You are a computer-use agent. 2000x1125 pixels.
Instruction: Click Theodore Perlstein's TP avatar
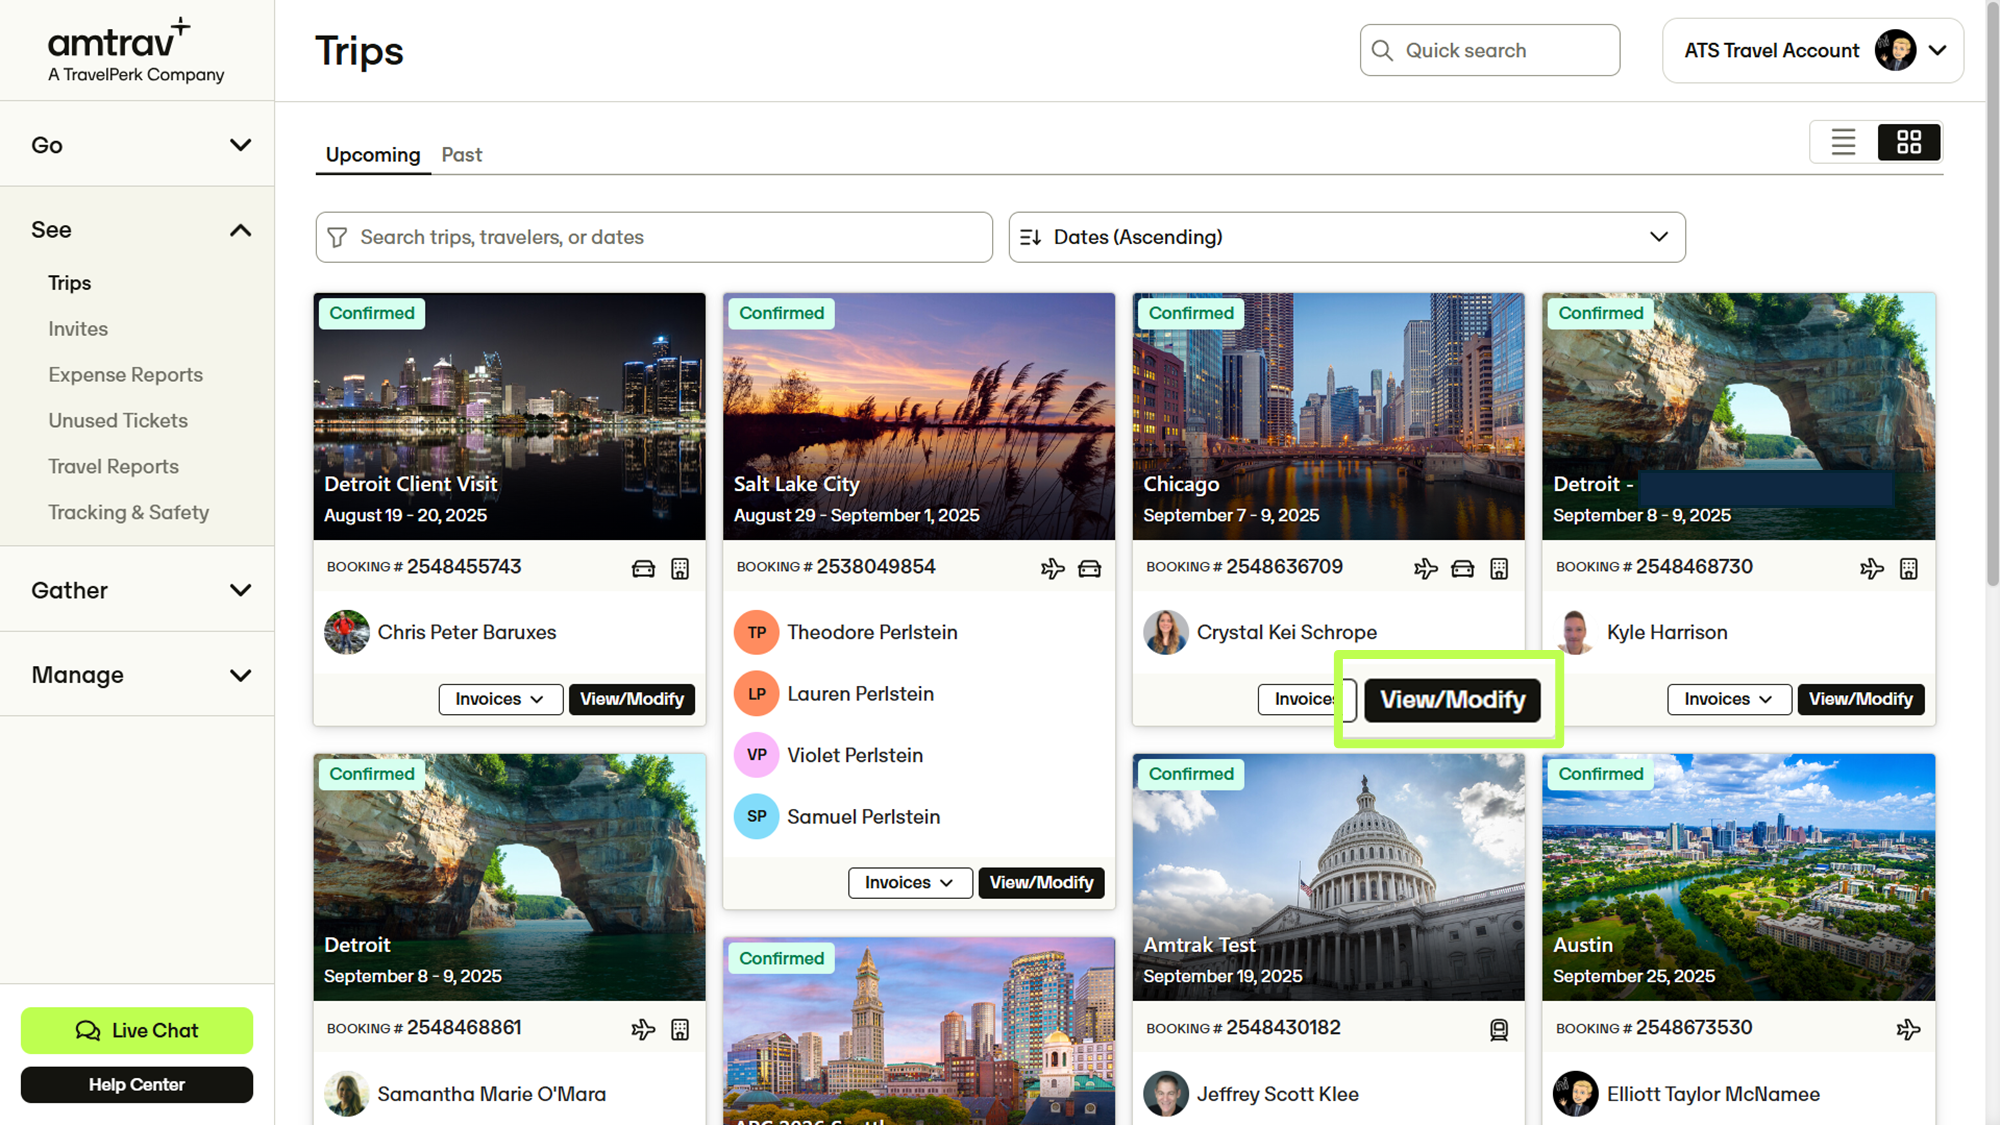click(756, 632)
